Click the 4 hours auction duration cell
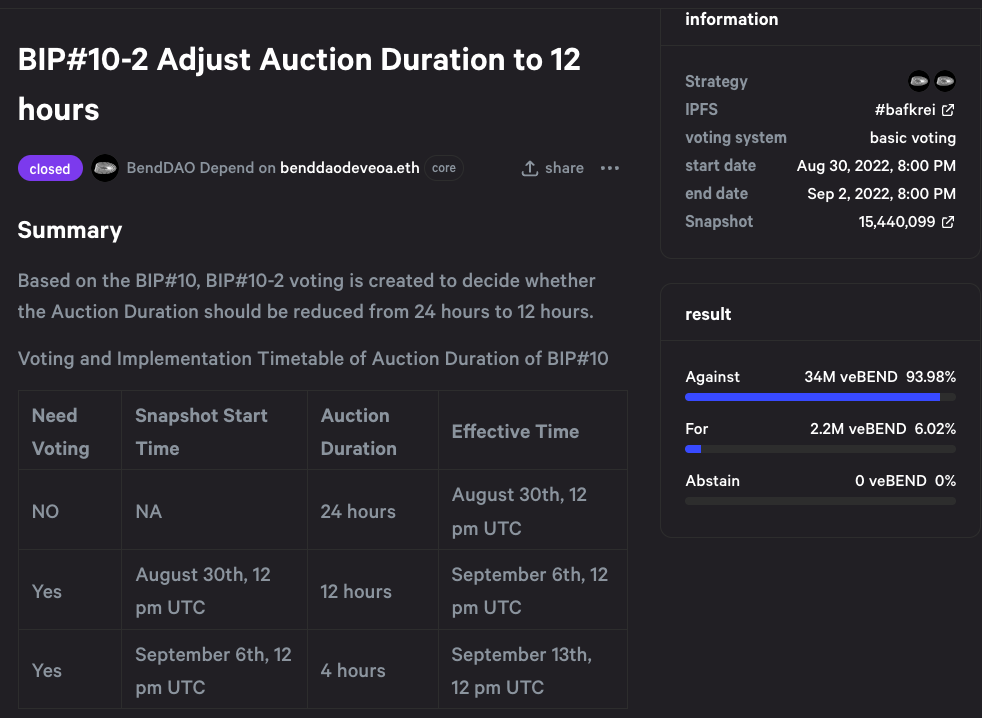 click(x=353, y=671)
